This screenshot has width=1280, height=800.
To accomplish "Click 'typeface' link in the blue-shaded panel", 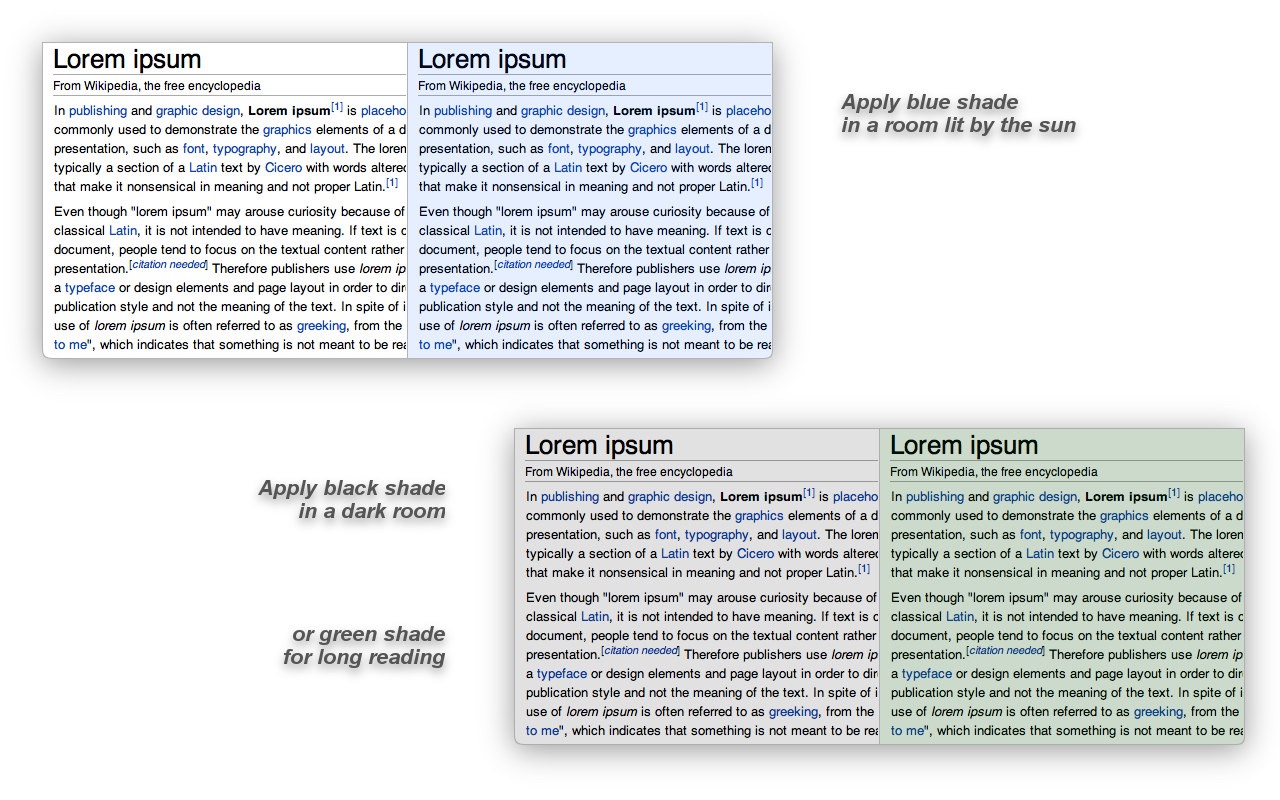I will (455, 288).
